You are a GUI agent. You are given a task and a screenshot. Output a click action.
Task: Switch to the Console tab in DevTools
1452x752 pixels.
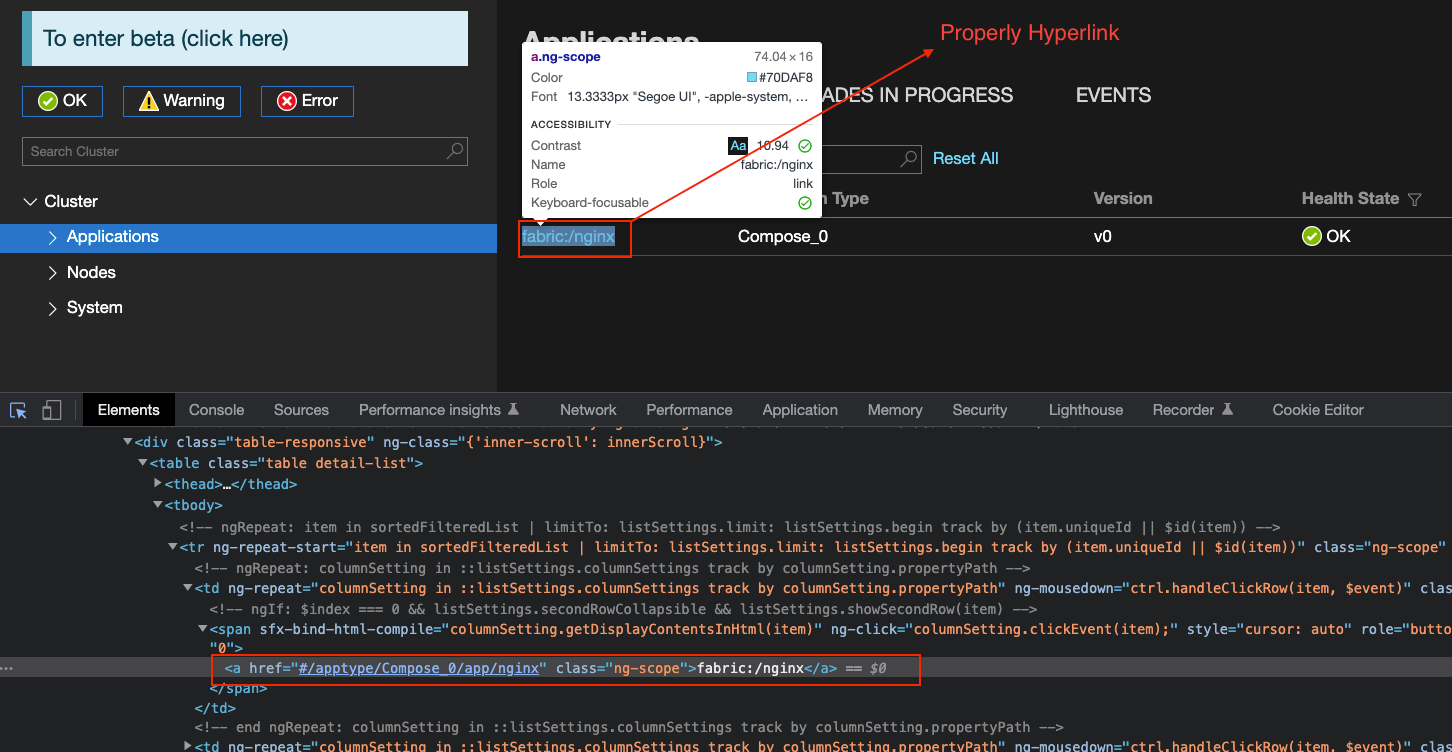(216, 410)
